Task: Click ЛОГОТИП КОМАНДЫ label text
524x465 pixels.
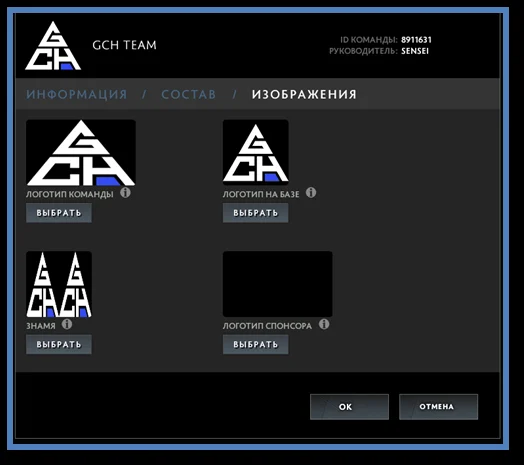Action: click(70, 194)
